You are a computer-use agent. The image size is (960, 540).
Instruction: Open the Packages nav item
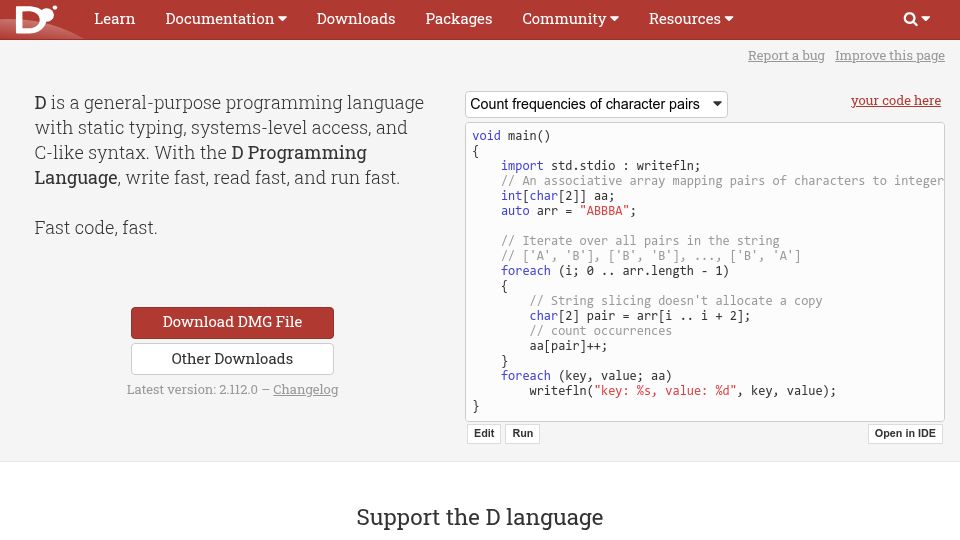click(x=459, y=19)
